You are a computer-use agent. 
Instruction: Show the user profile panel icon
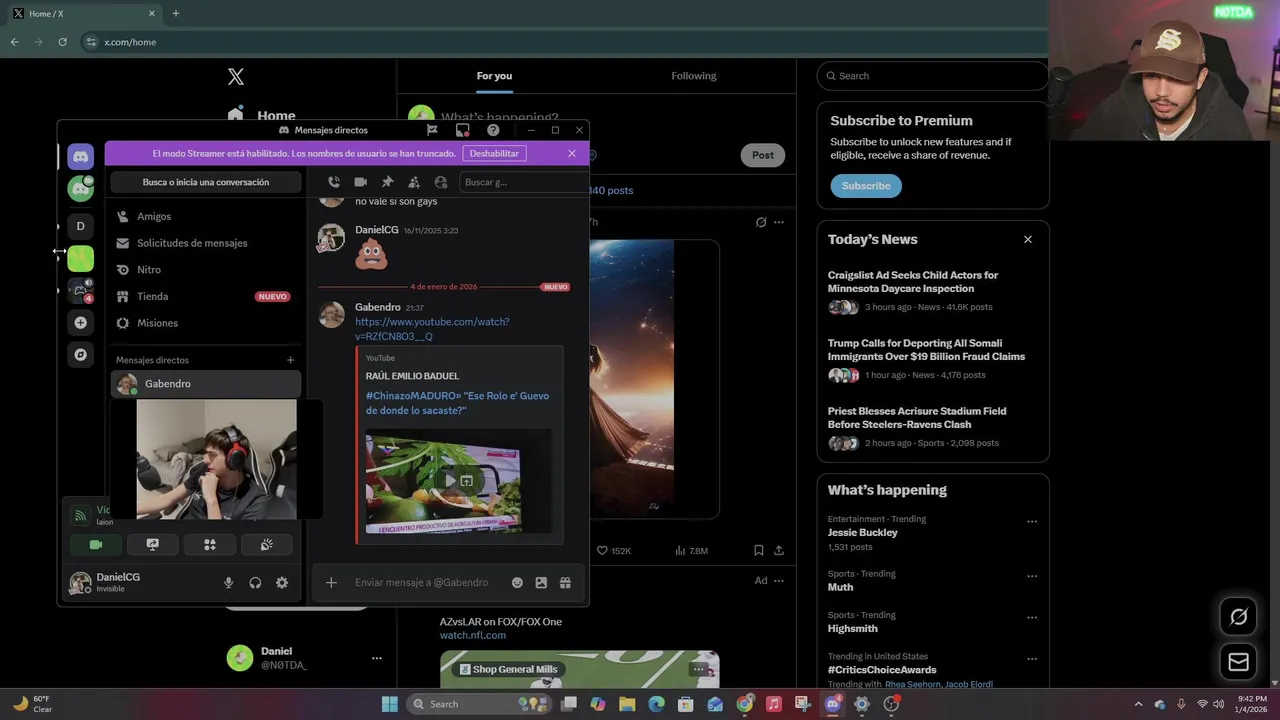tap(441, 182)
